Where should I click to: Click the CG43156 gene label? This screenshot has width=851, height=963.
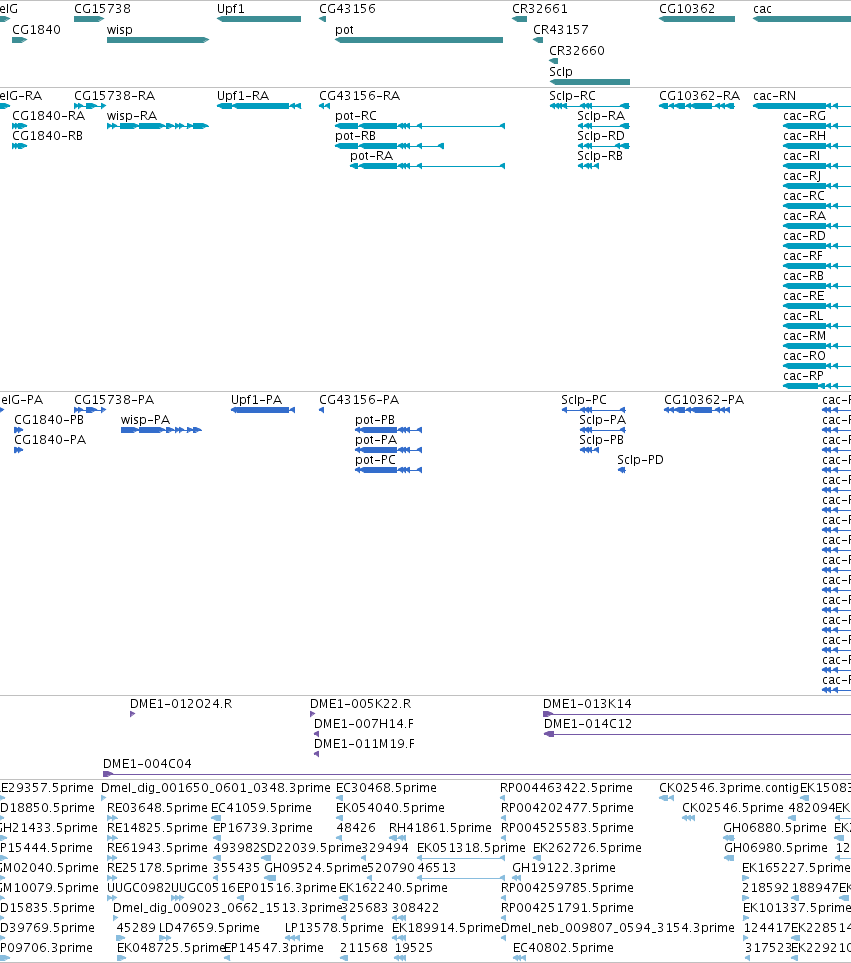[x=348, y=9]
